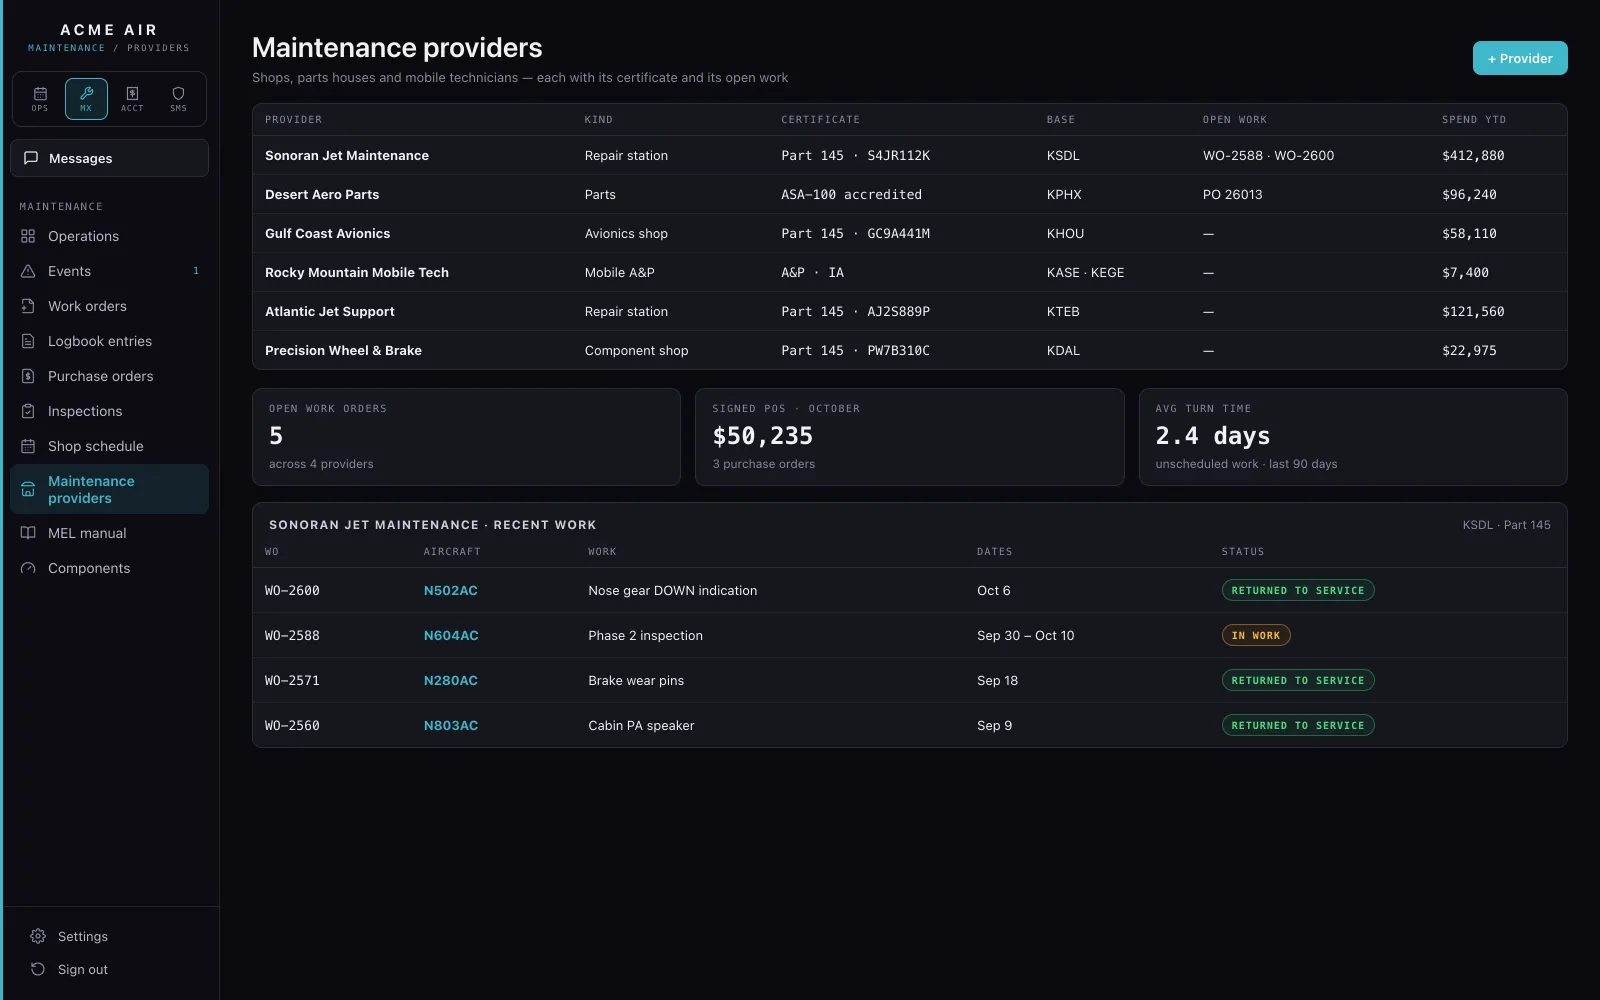Image resolution: width=1600 pixels, height=1000 pixels.
Task: Click the Events warning triangle icon
Action: [x=28, y=271]
